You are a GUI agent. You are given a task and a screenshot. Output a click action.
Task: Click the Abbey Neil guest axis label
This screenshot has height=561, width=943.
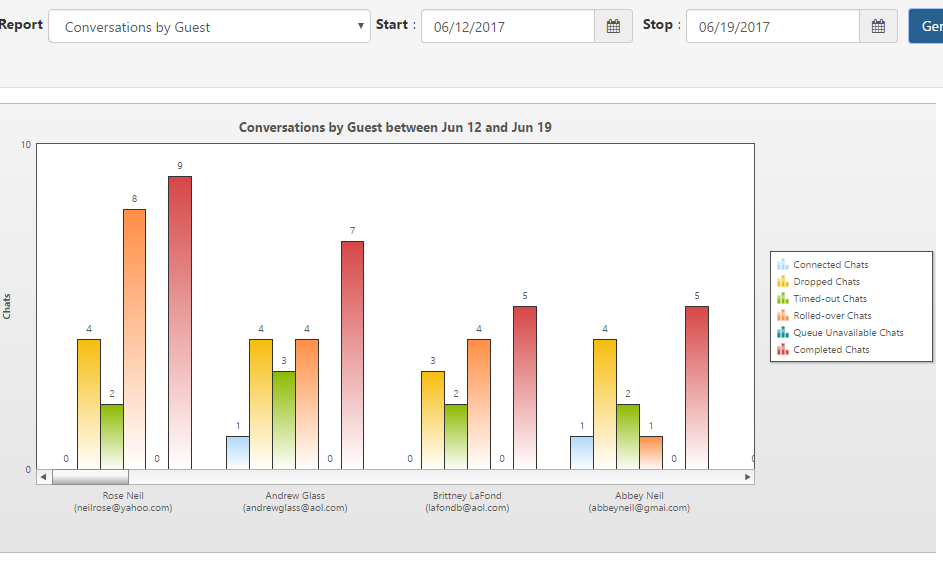coord(639,501)
